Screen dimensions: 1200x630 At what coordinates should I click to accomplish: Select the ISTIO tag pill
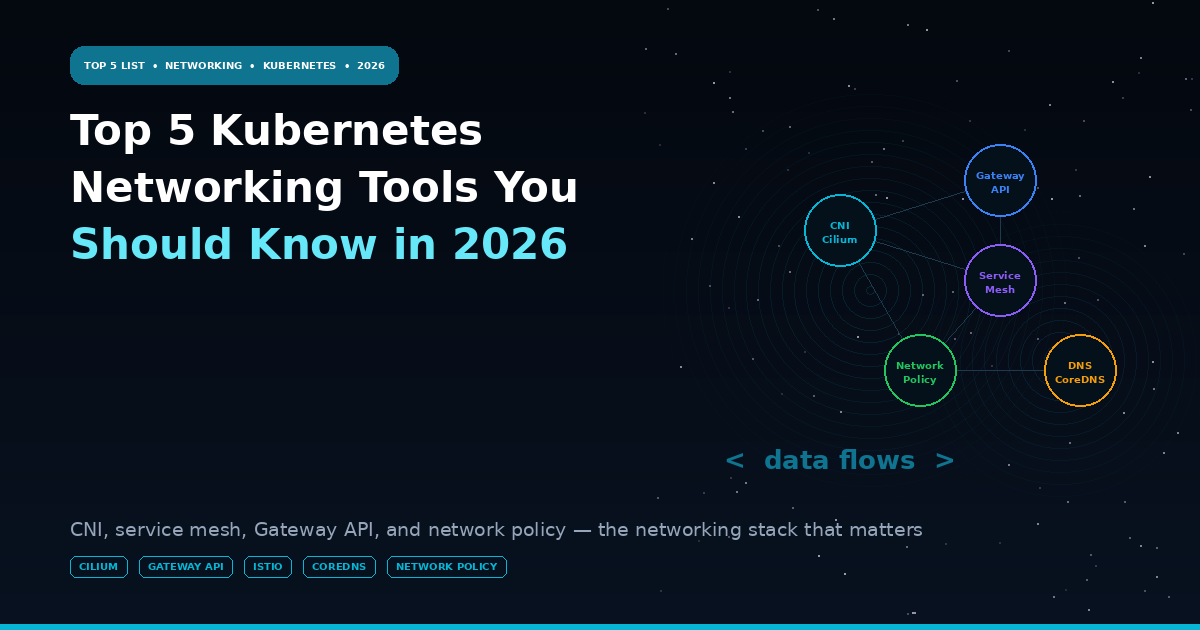(x=268, y=567)
